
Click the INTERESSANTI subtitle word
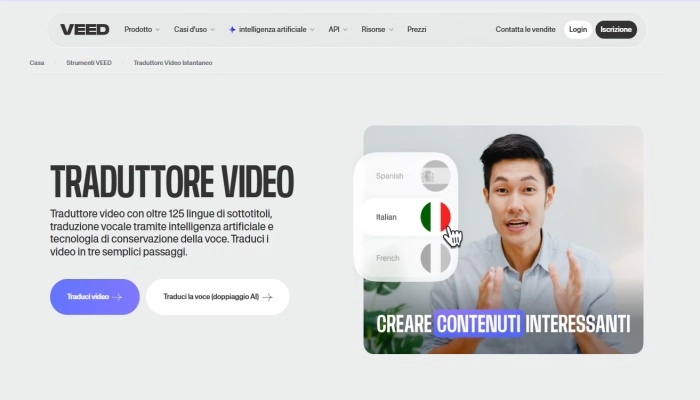[x=578, y=324]
